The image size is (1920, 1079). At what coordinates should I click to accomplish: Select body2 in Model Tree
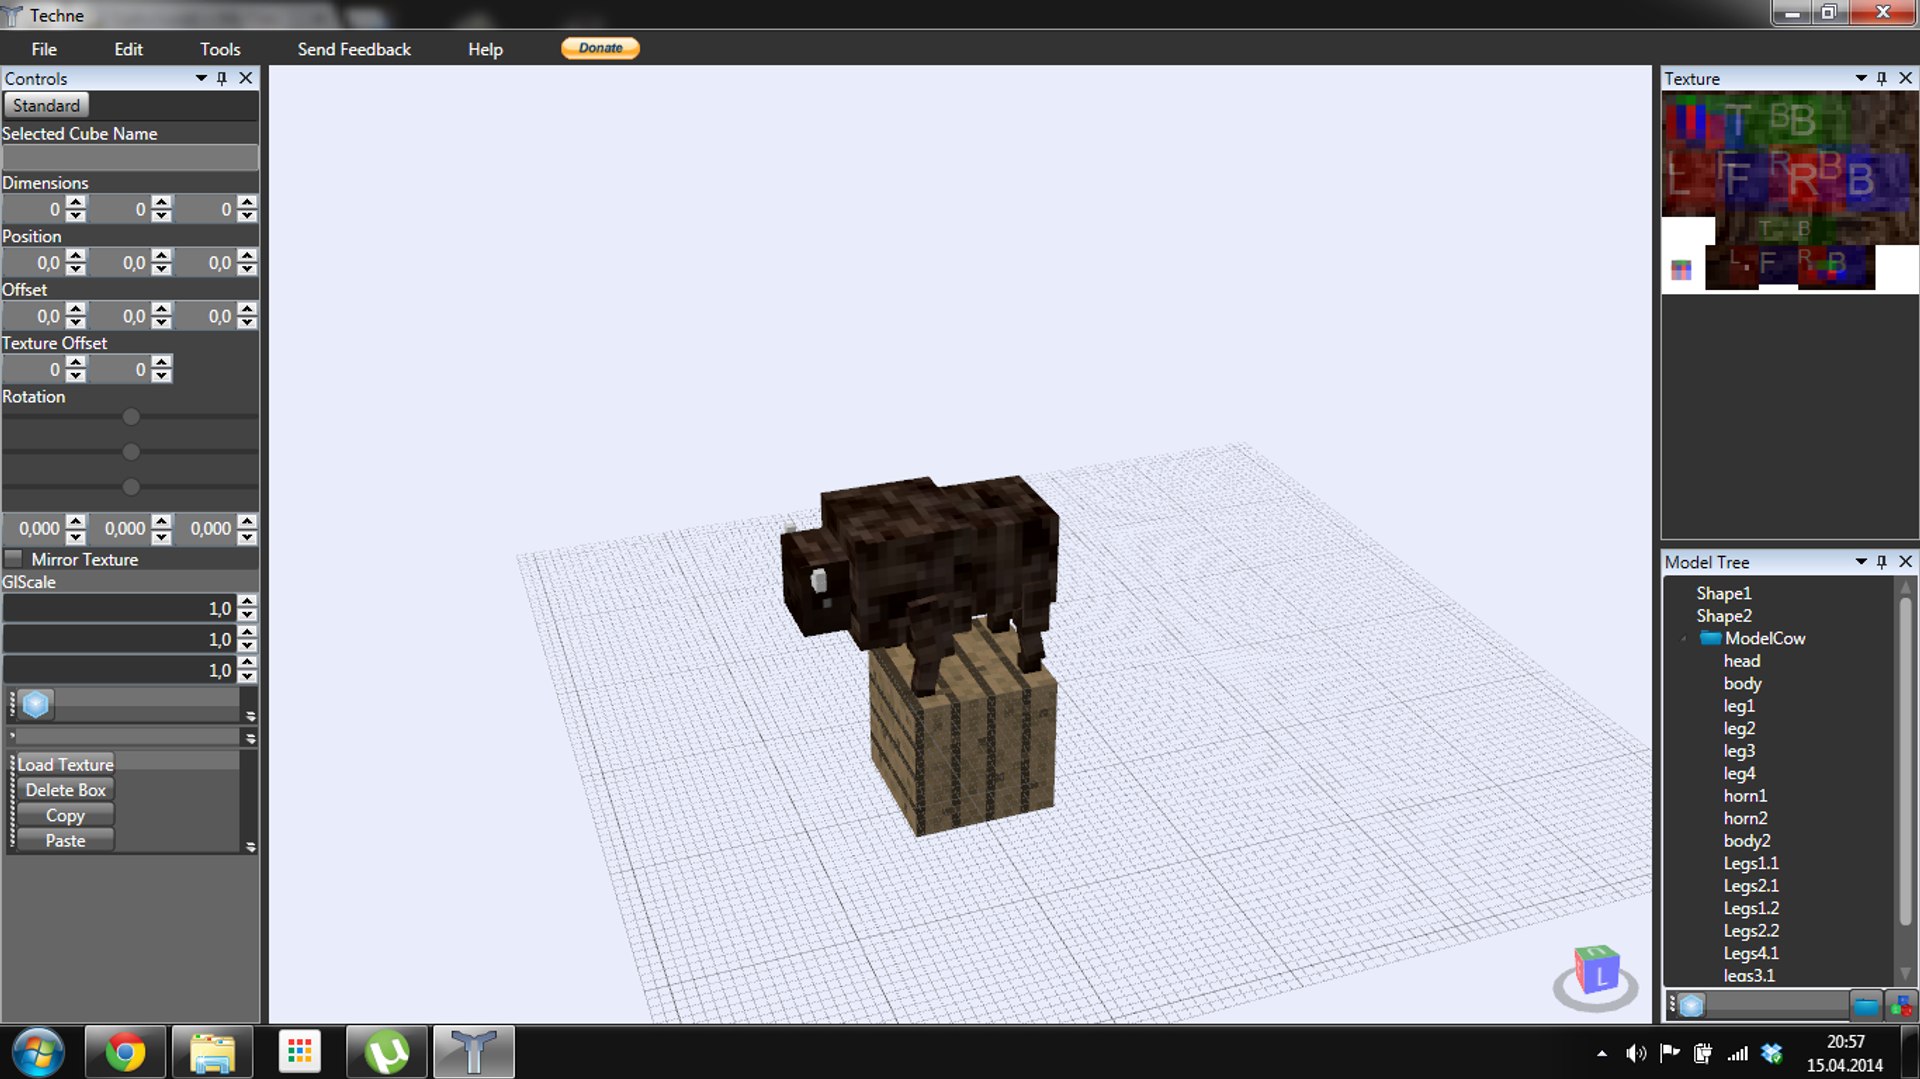tap(1747, 841)
